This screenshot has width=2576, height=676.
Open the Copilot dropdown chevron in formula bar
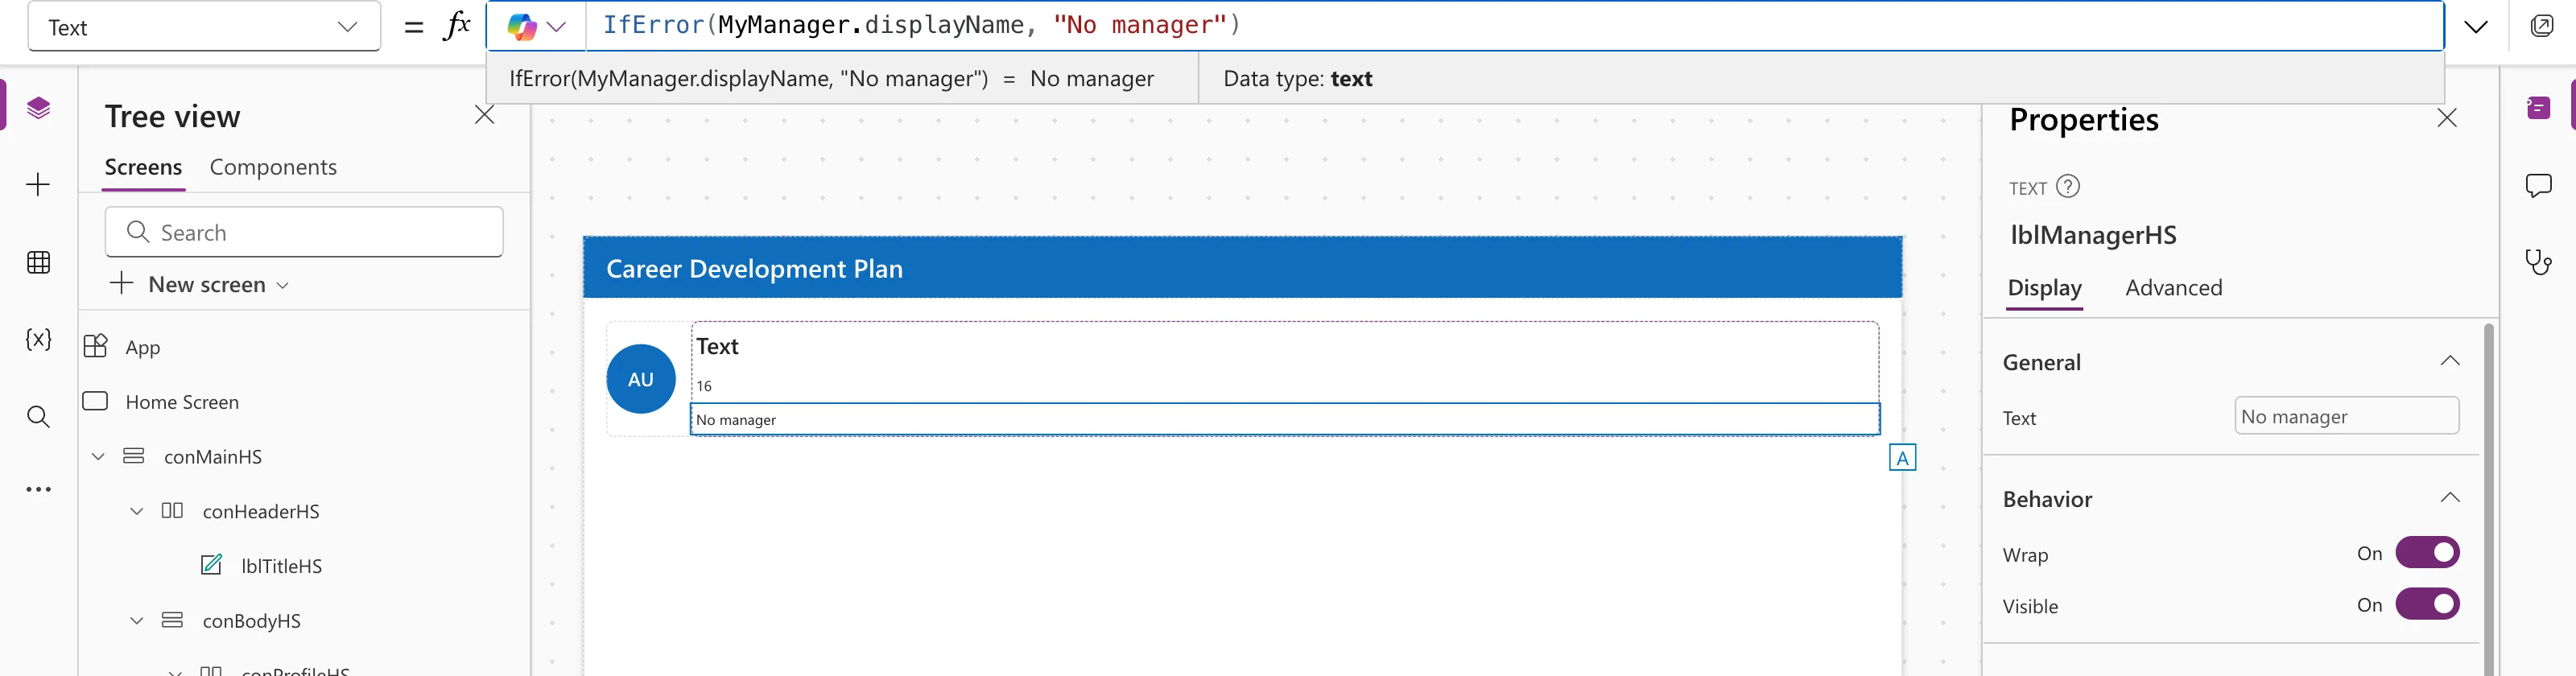[557, 27]
